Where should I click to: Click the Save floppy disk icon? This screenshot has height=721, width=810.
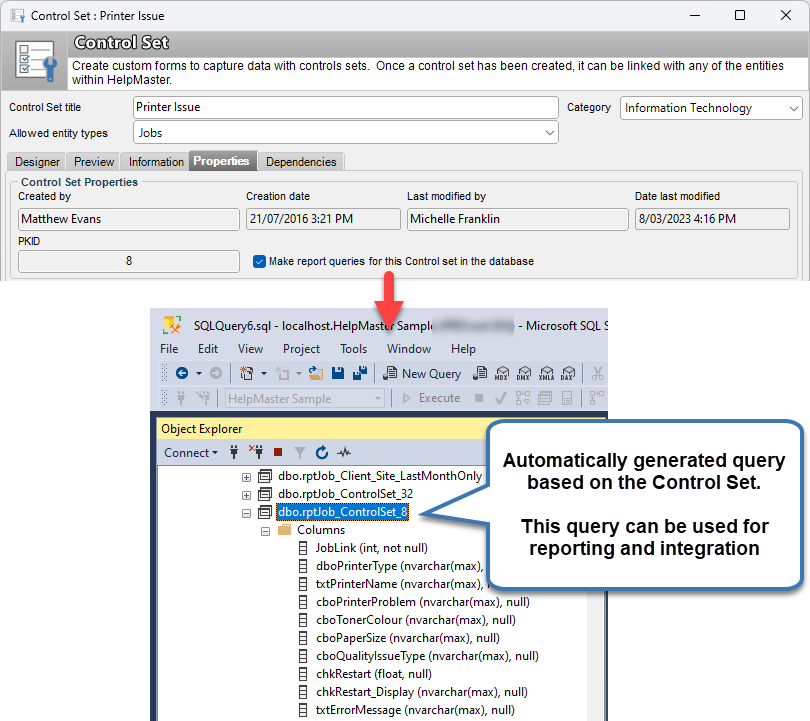click(338, 373)
